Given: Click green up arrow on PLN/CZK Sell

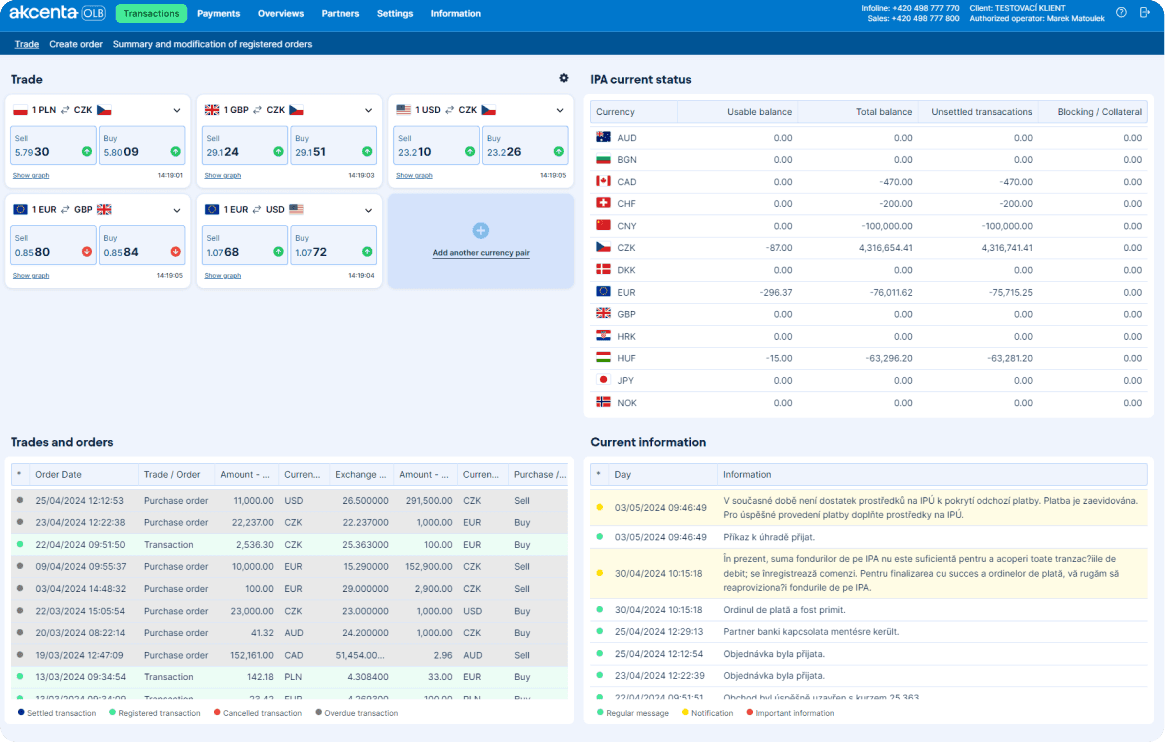Looking at the screenshot, I should (87, 152).
